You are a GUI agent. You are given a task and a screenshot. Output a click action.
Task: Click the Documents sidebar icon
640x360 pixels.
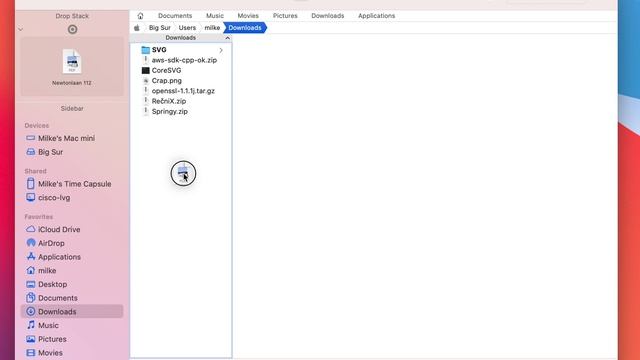(x=31, y=298)
